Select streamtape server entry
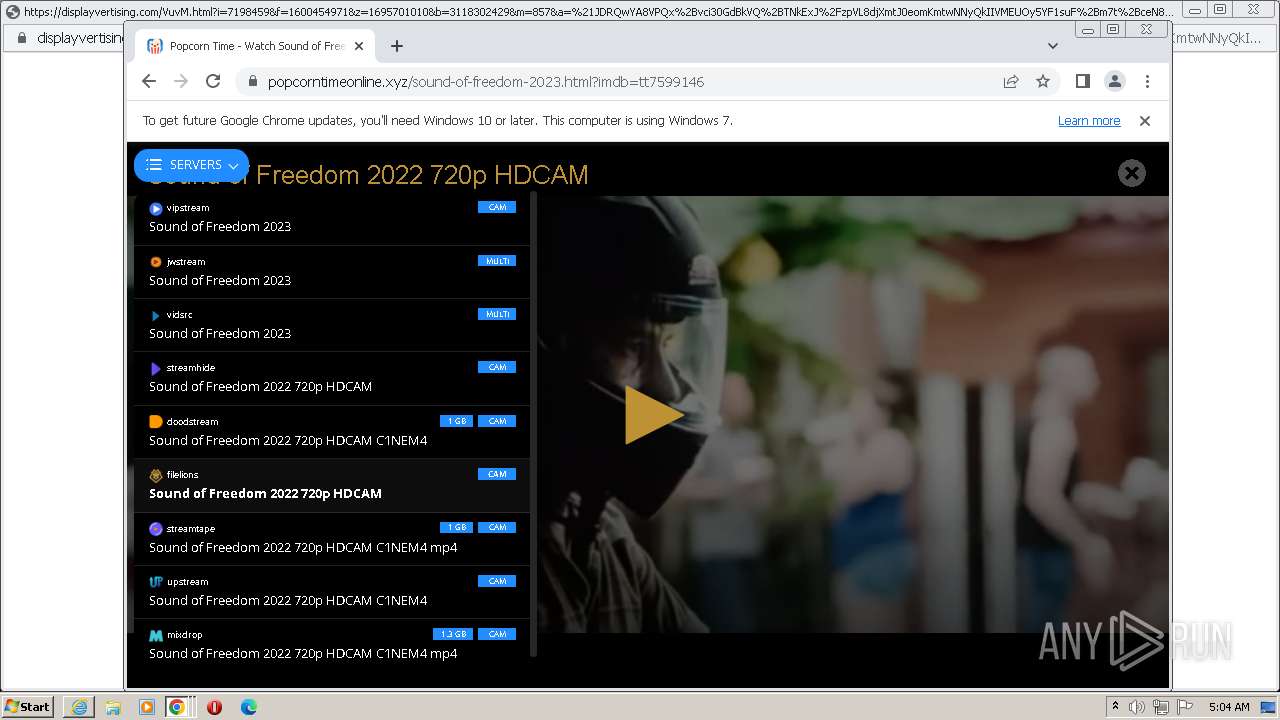 click(332, 539)
